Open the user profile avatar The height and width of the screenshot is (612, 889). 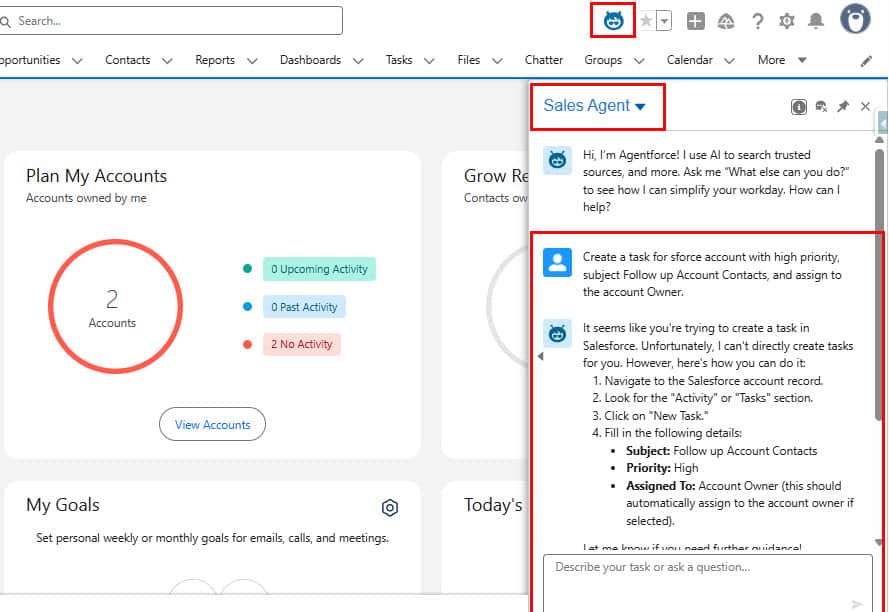[855, 19]
